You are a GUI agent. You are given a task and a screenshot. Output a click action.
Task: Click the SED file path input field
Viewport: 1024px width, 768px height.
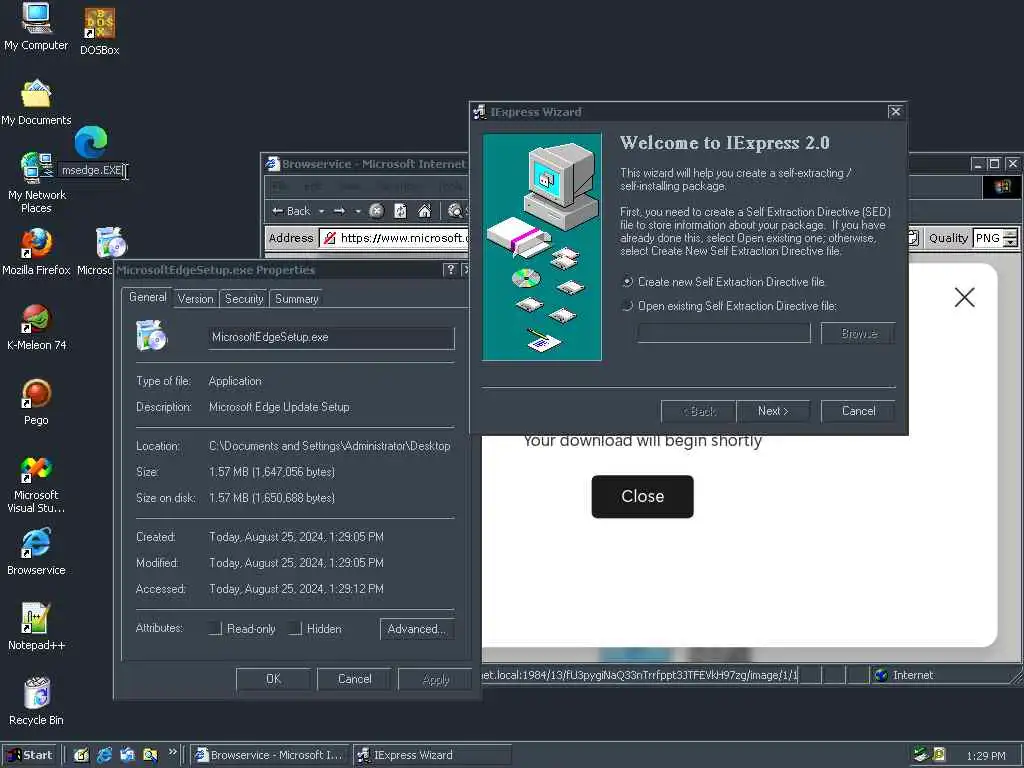pyautogui.click(x=724, y=333)
